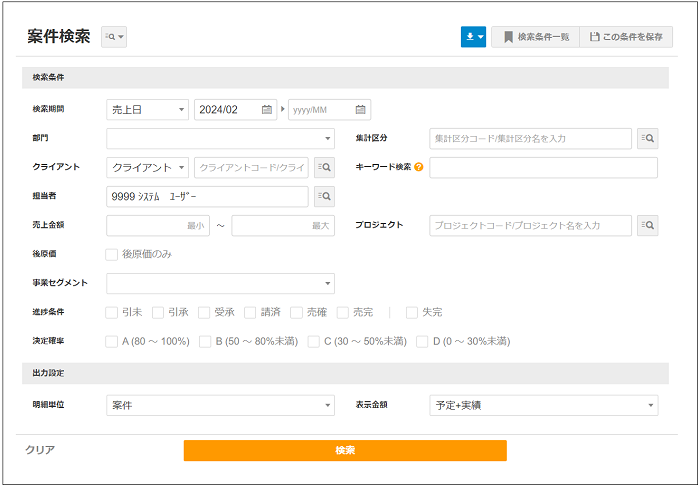This screenshot has height=486, width=700.
Task: Click the 集計区分 code/name input
Action: (x=530, y=138)
